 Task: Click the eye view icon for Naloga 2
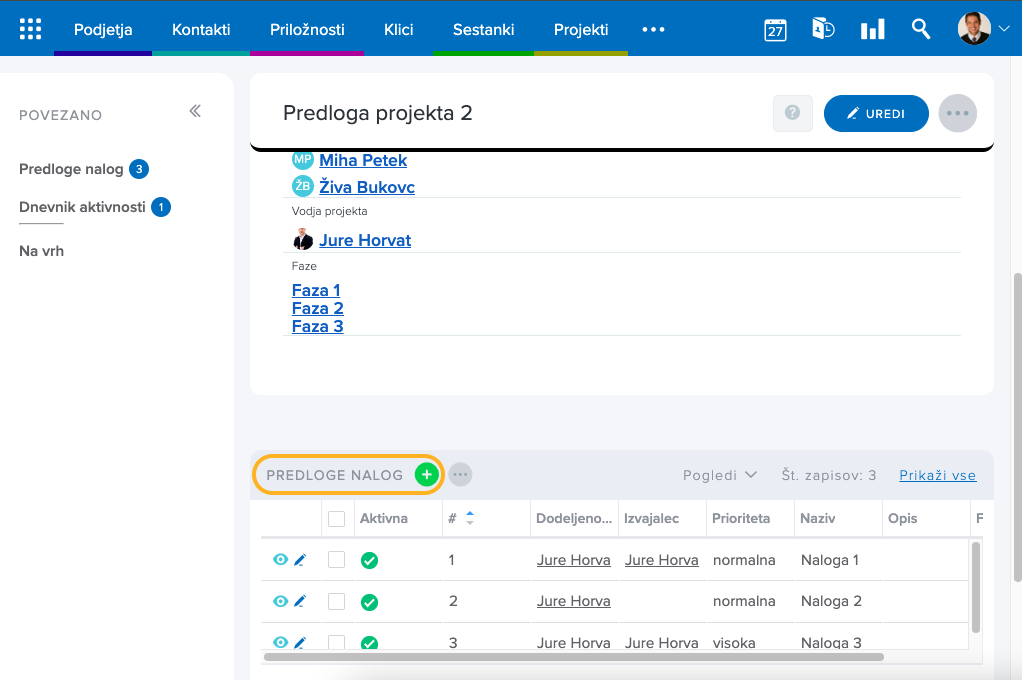pyautogui.click(x=280, y=601)
